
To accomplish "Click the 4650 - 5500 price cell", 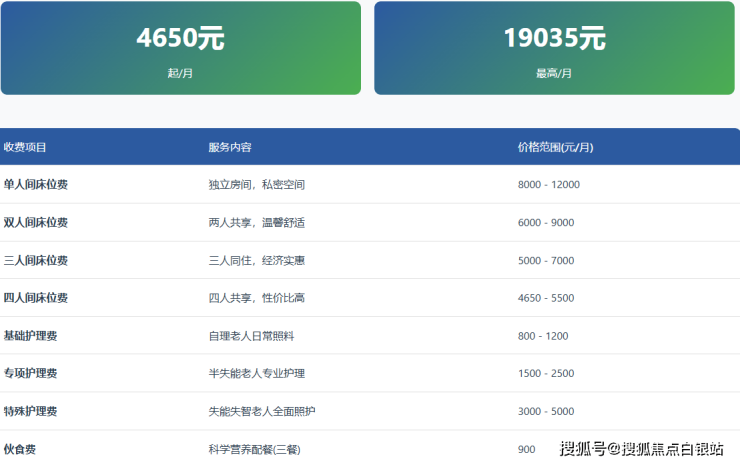I will click(x=546, y=298).
